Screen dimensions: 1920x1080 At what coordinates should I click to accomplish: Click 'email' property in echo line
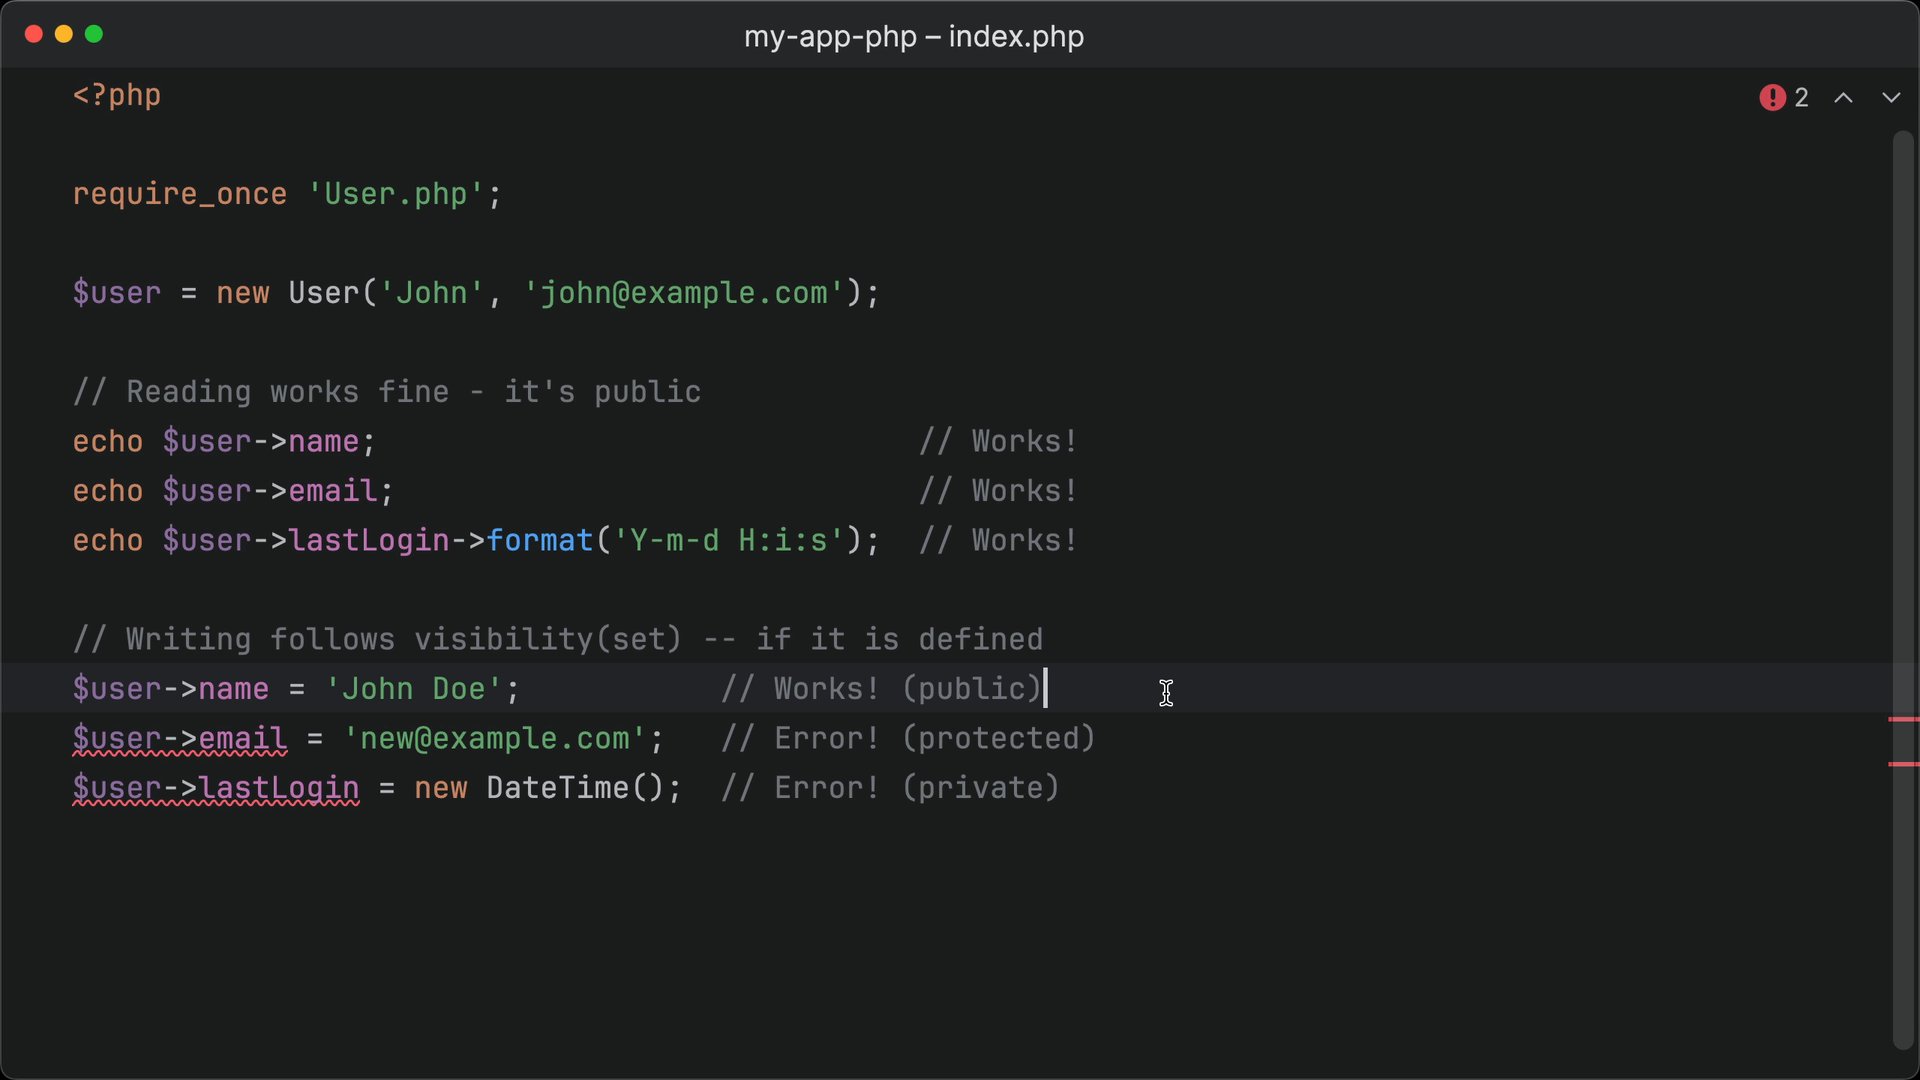point(333,491)
